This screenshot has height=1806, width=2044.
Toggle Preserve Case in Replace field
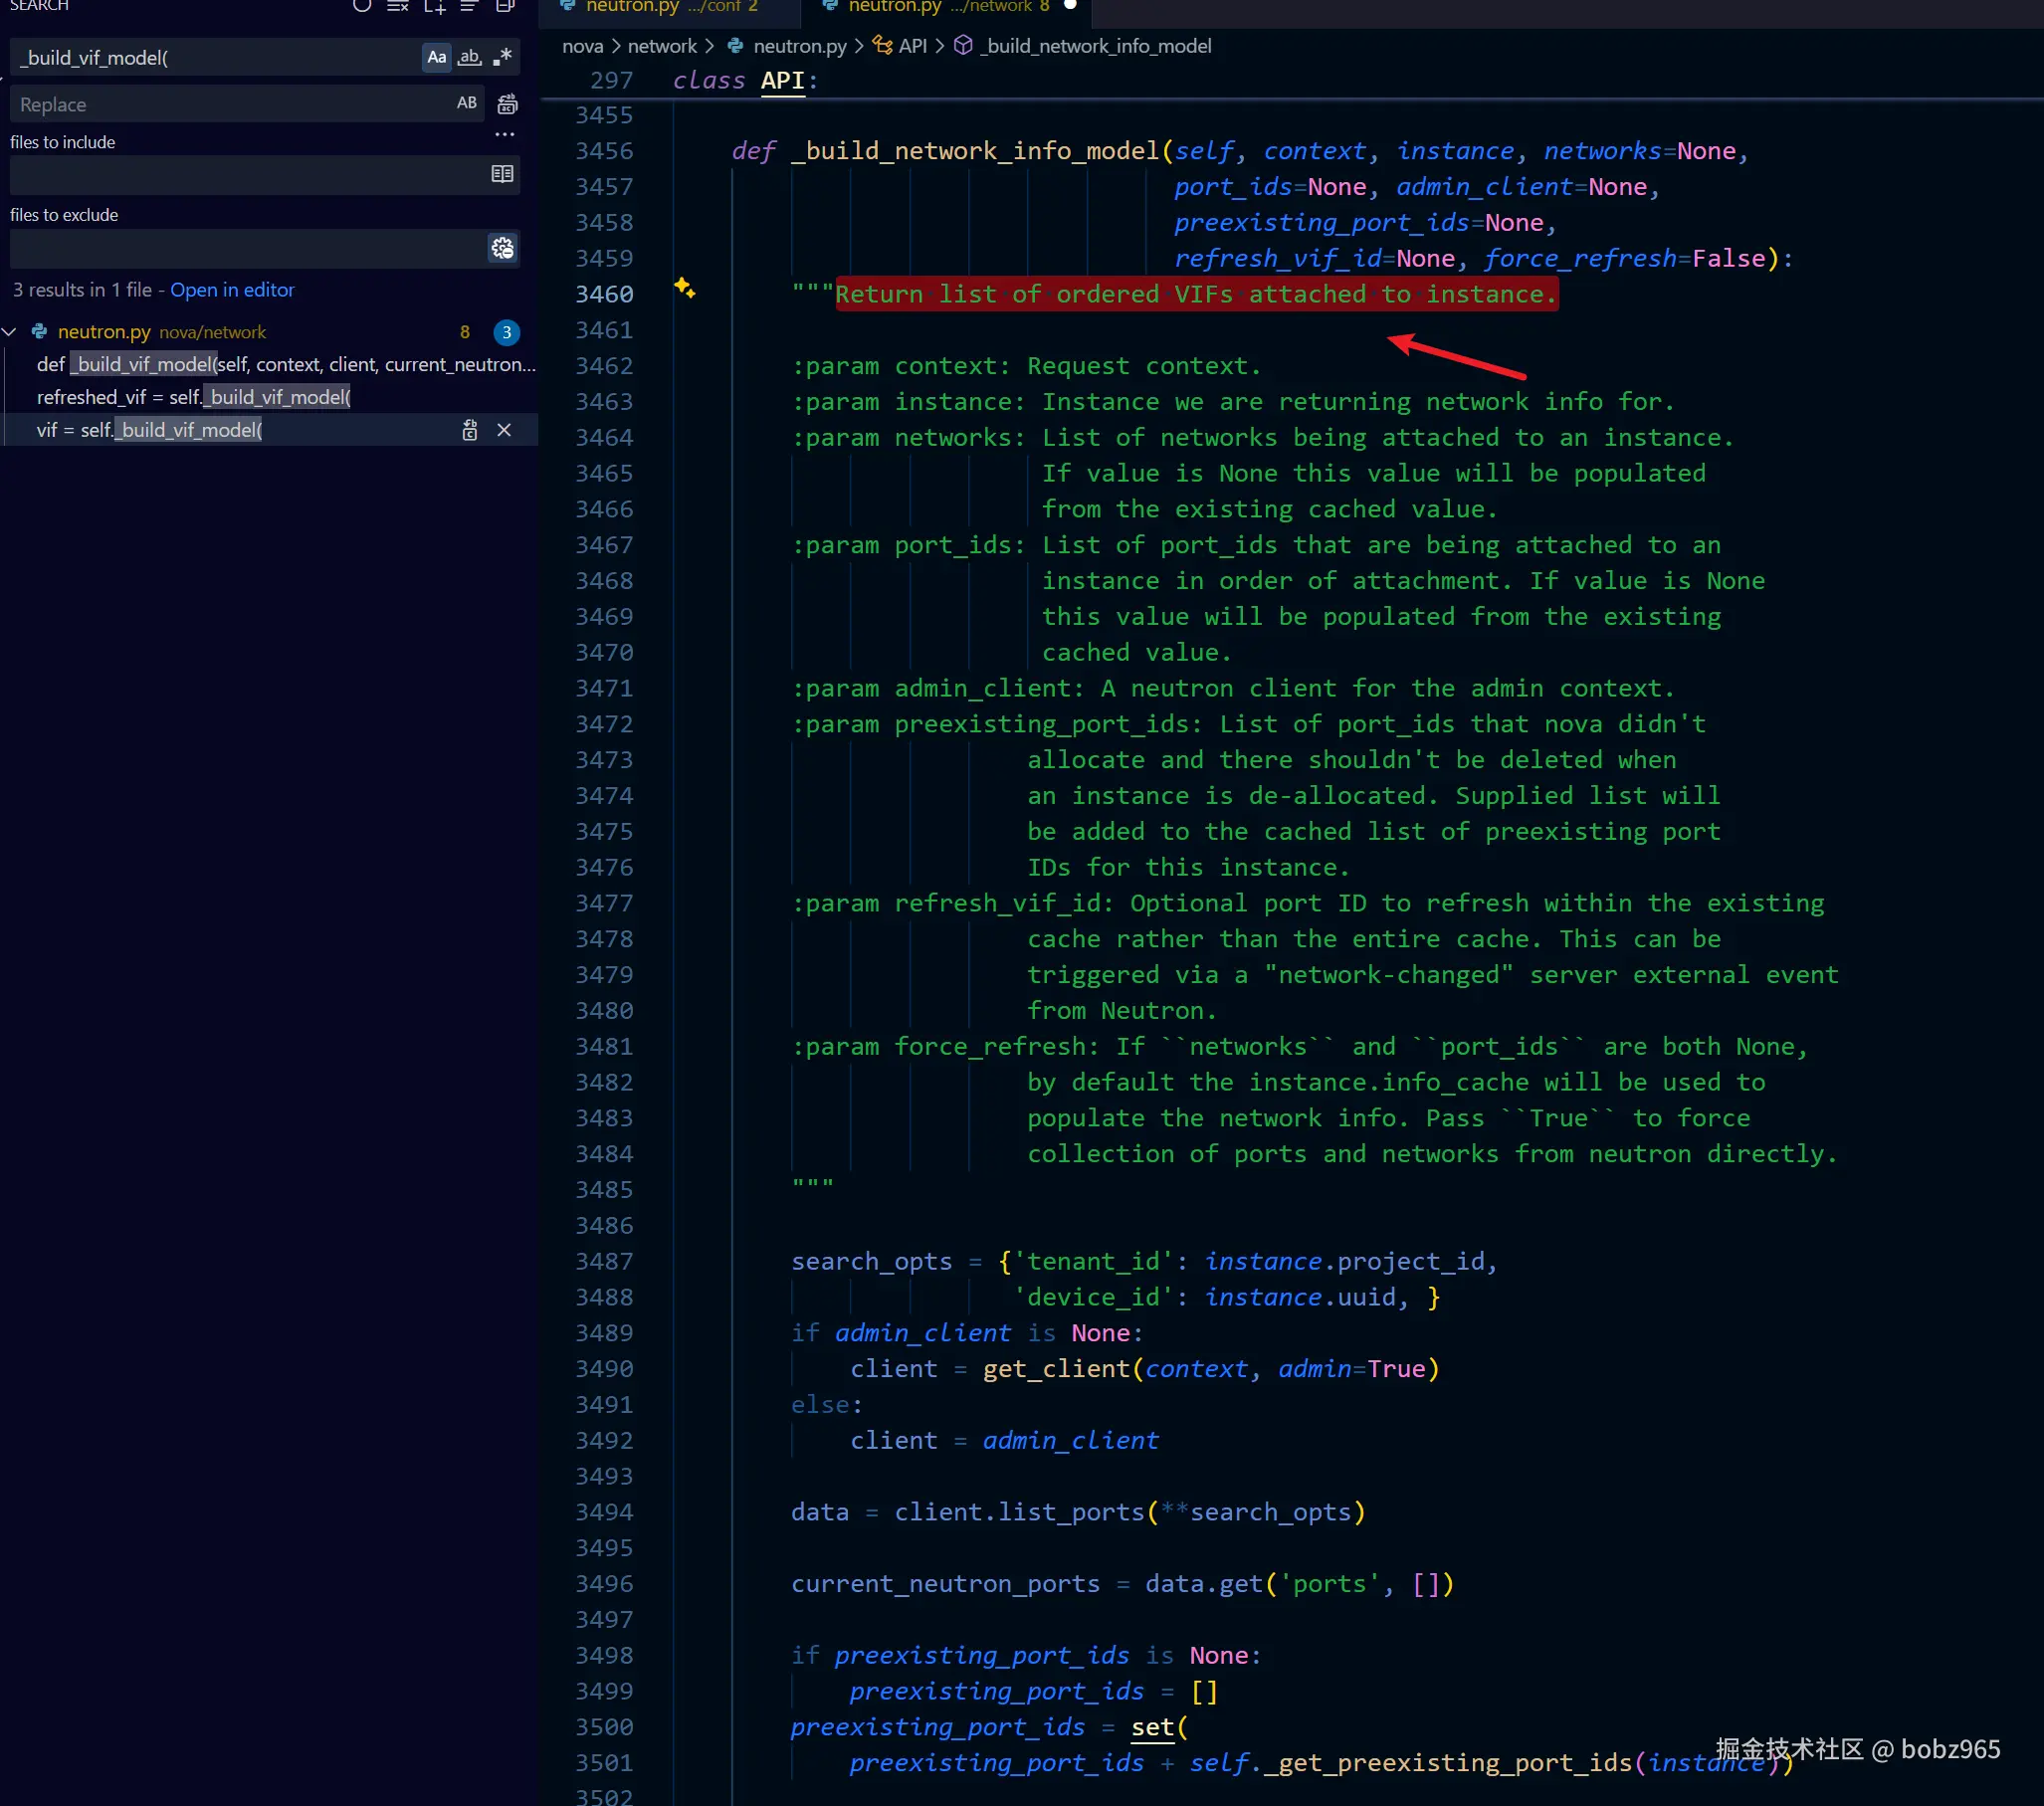click(467, 103)
